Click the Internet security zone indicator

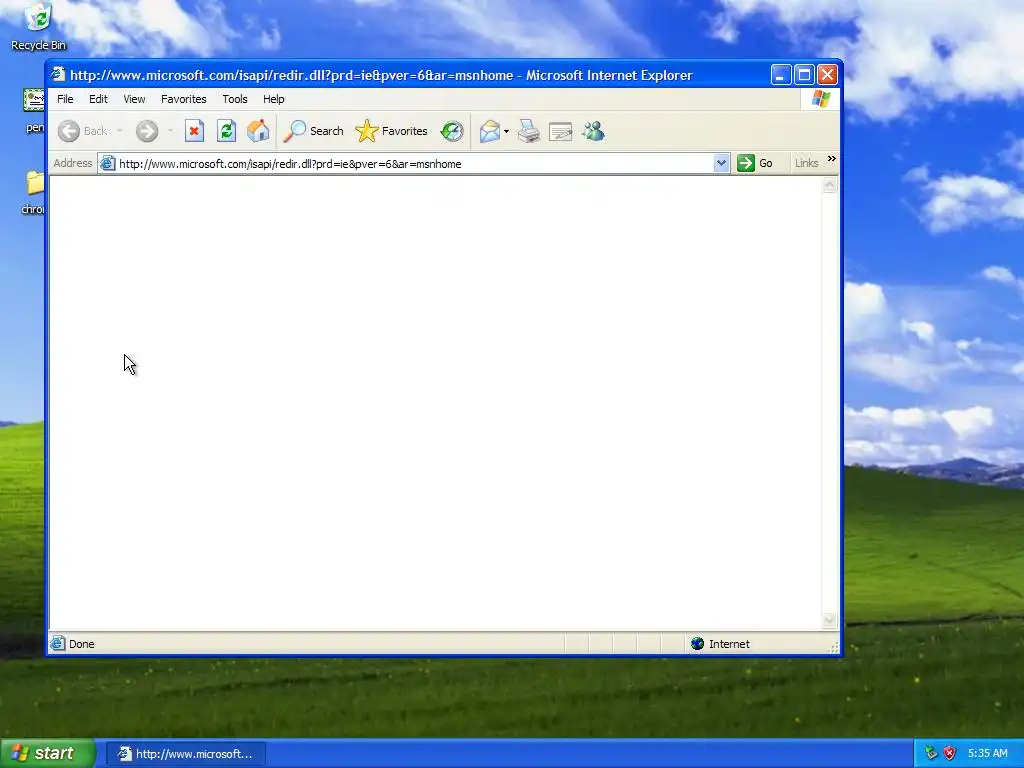(x=720, y=644)
